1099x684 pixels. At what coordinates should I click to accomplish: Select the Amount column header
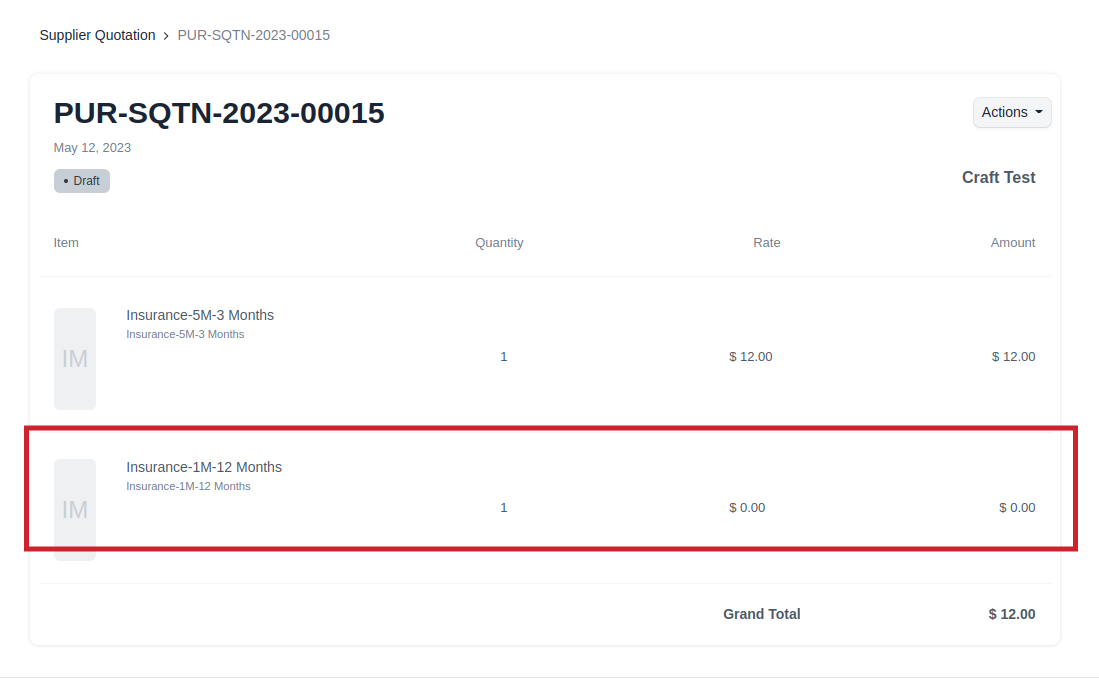1013,242
